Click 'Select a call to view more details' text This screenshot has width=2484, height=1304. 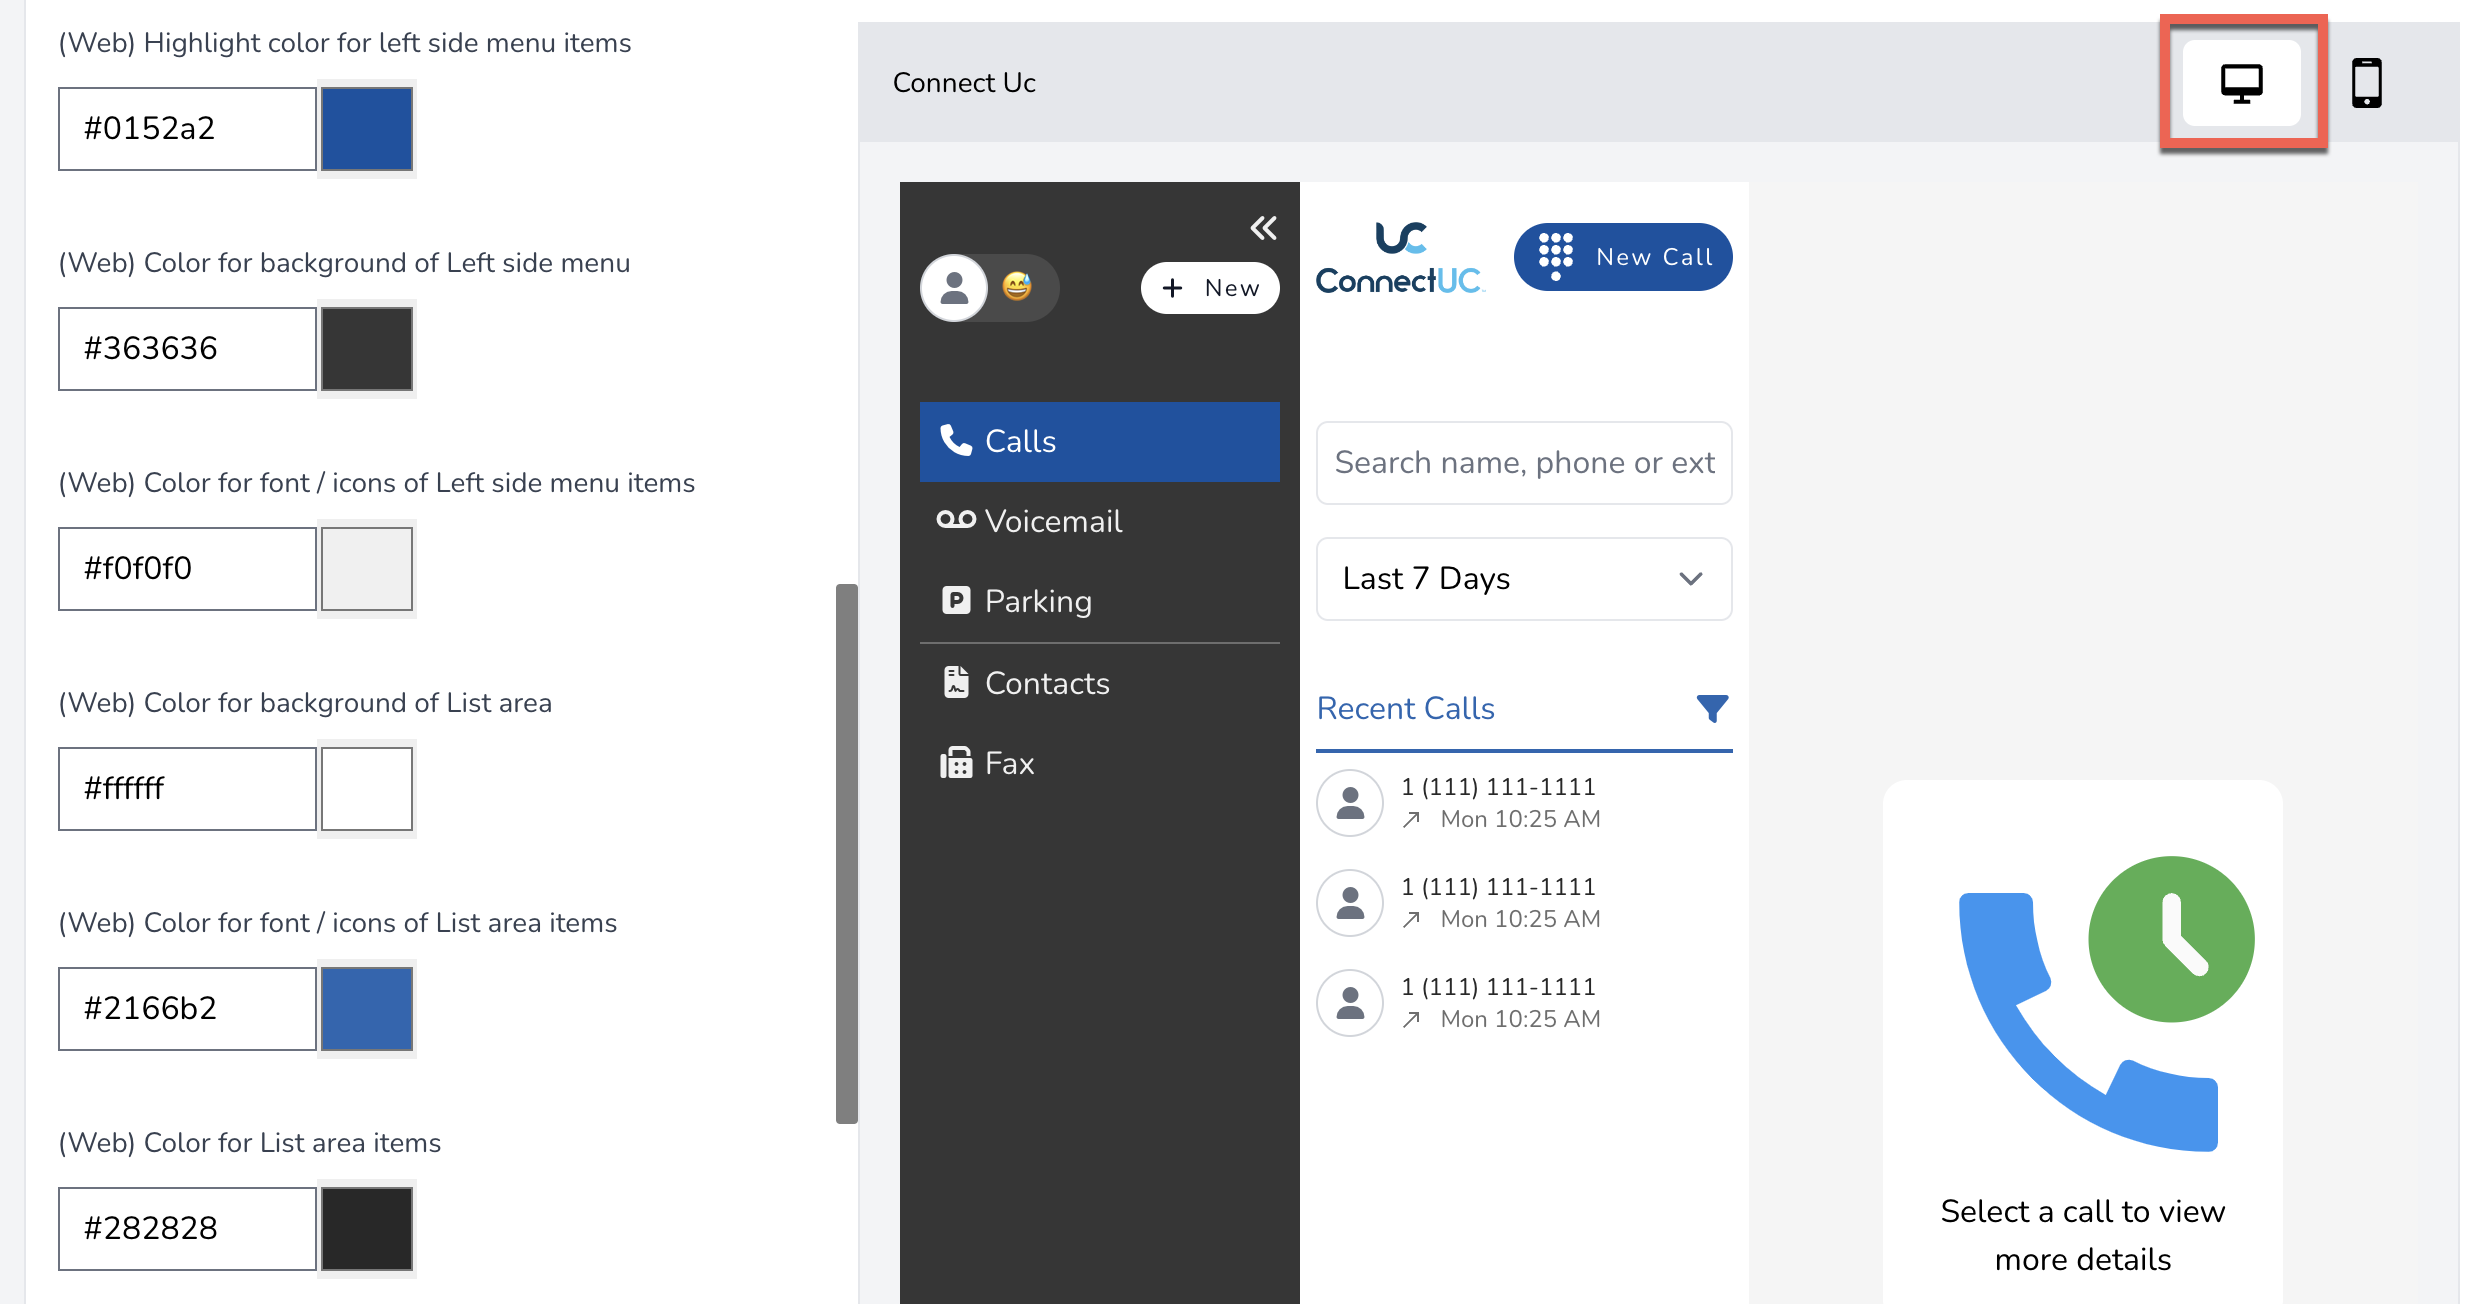coord(2083,1235)
